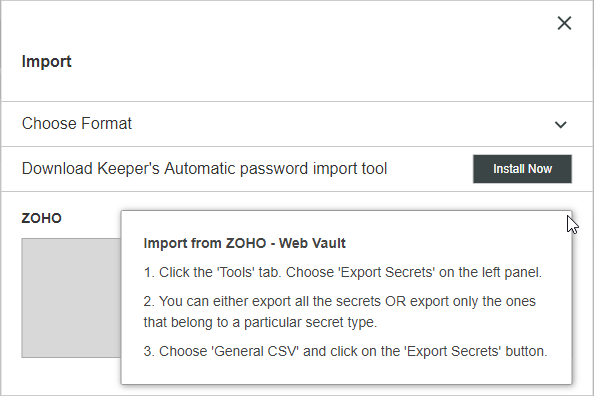
Task: Click step 2 instruction about exporting all secrets
Action: click(x=339, y=311)
